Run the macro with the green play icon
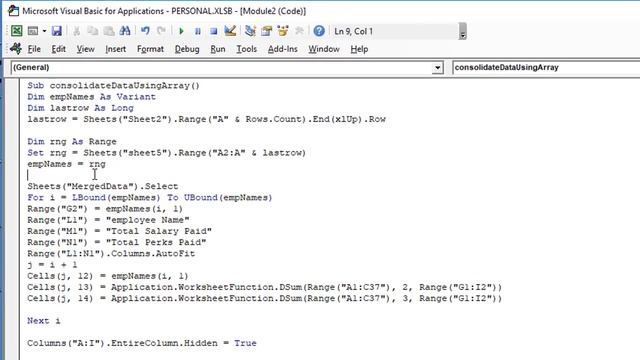The image size is (640, 360). pos(182,31)
